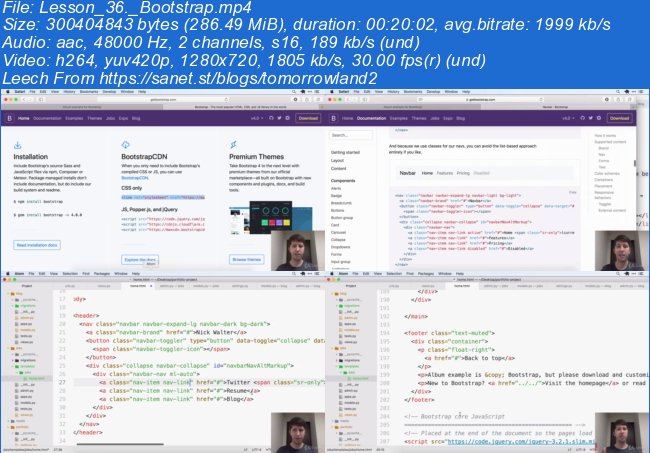Click Documentation nav link in top-left frame
The image size is (650, 453).
click(47, 118)
